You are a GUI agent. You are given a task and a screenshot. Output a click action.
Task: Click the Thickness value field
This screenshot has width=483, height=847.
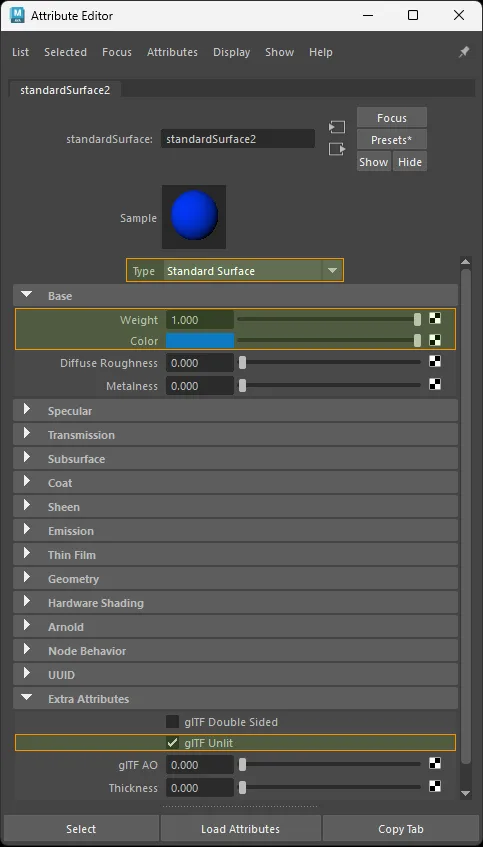[x=200, y=788]
